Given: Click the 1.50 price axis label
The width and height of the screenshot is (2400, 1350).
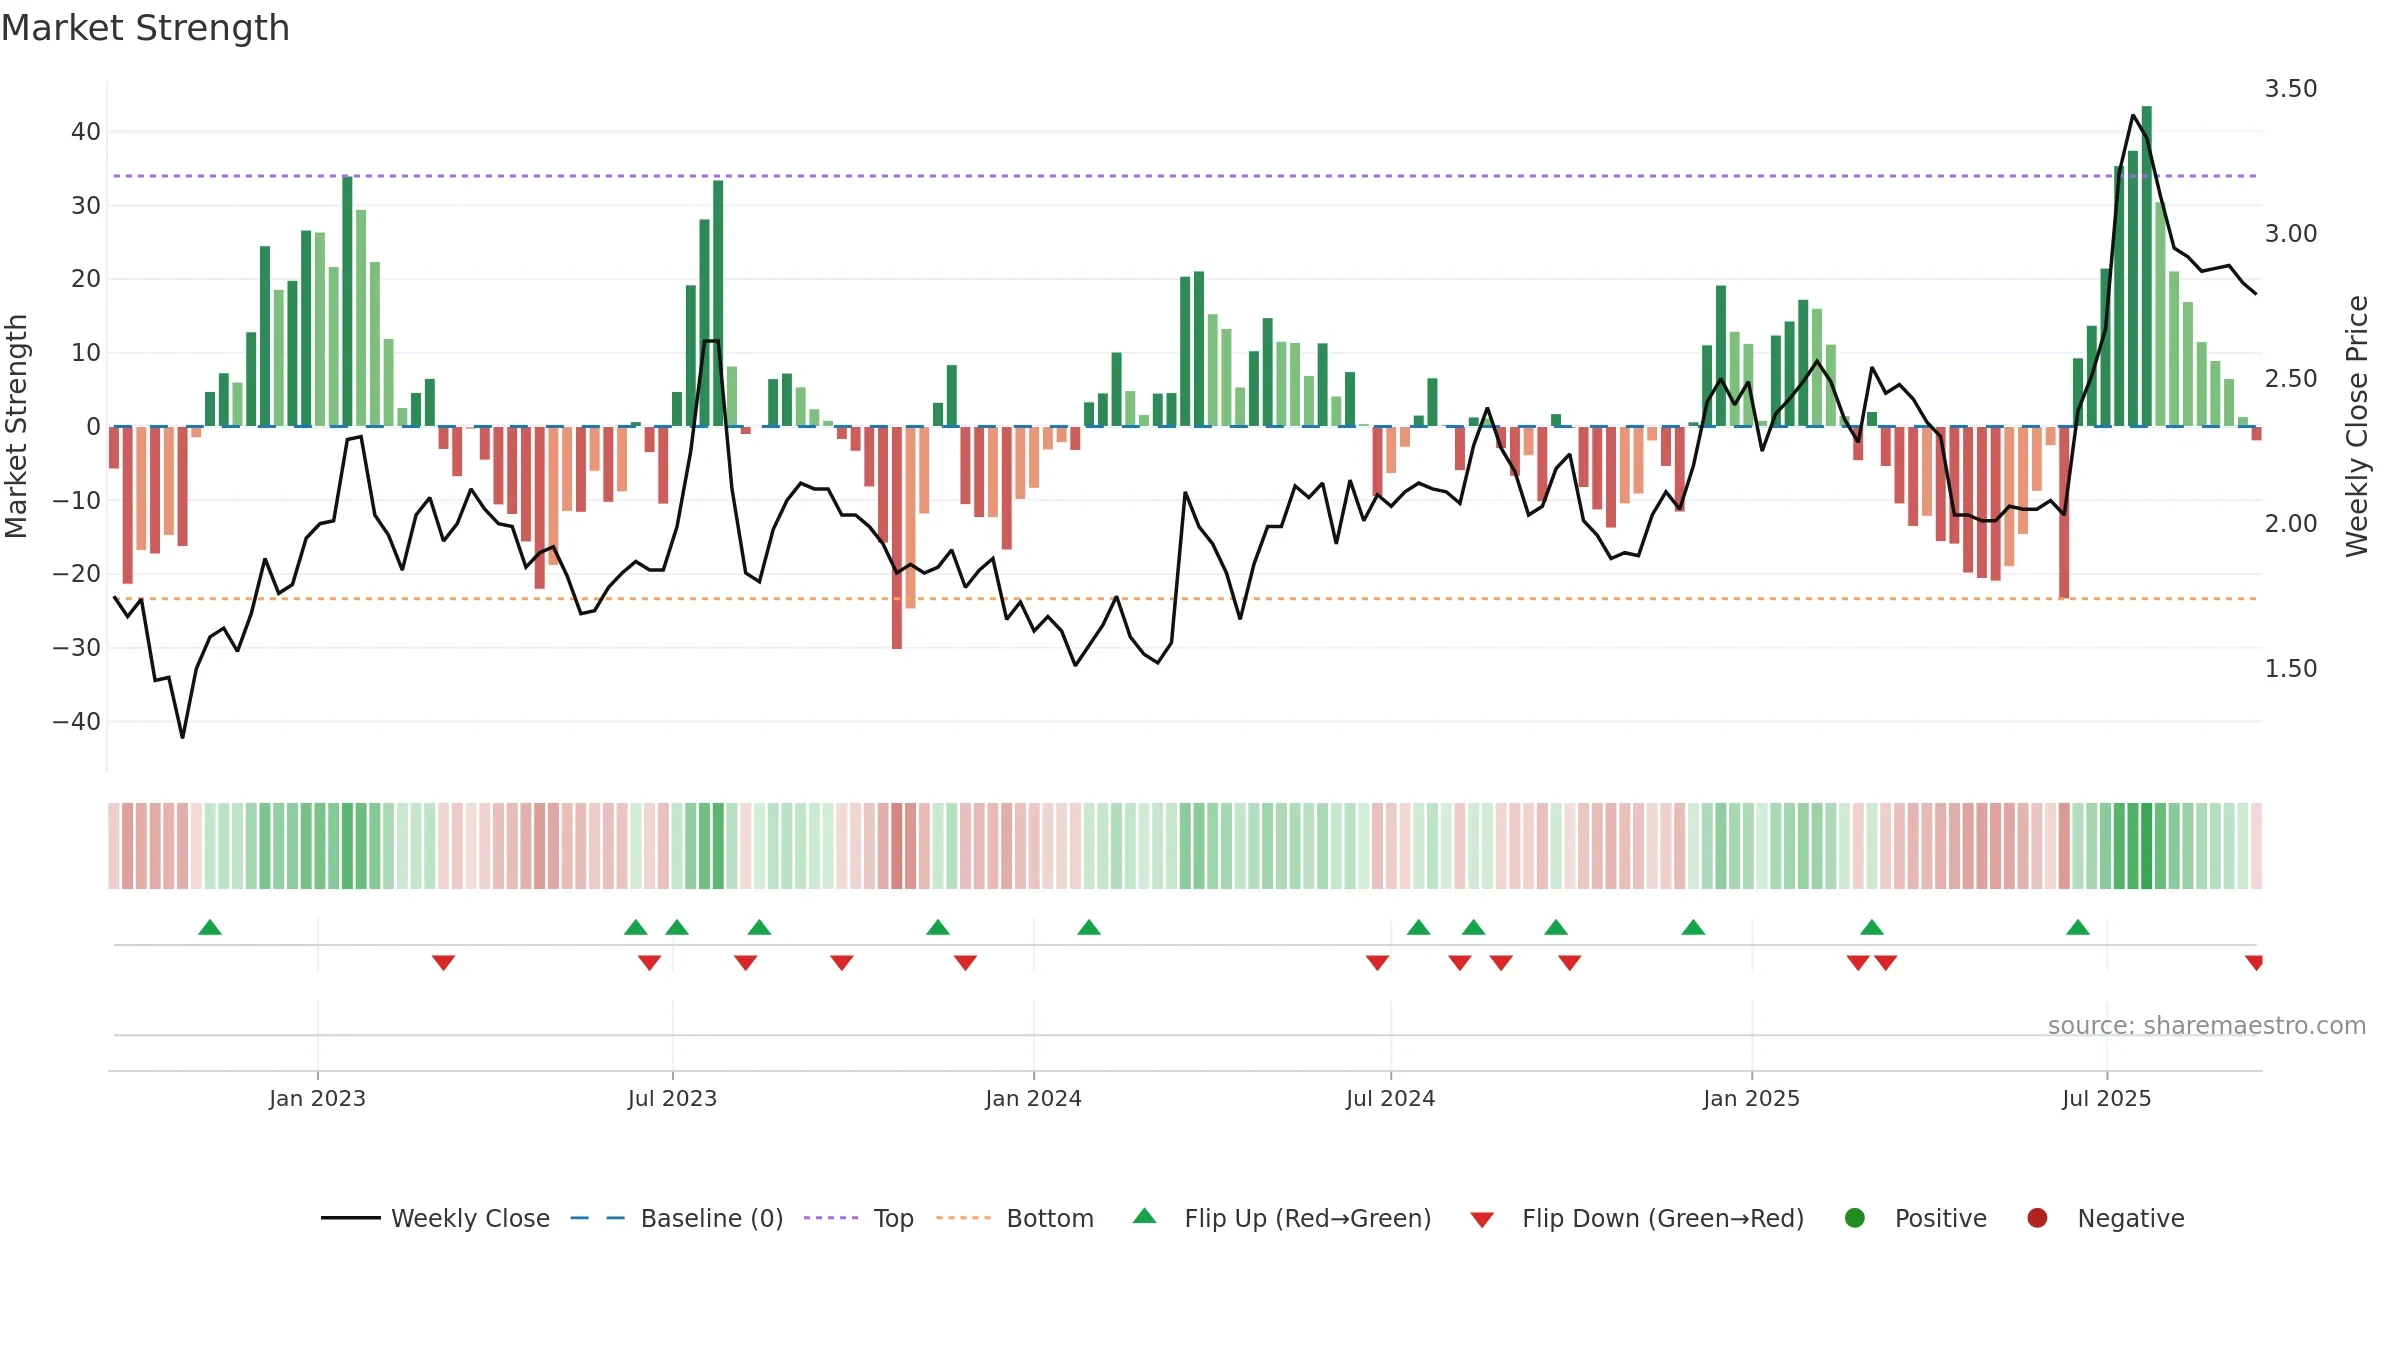Looking at the screenshot, I should pyautogui.click(x=2291, y=669).
